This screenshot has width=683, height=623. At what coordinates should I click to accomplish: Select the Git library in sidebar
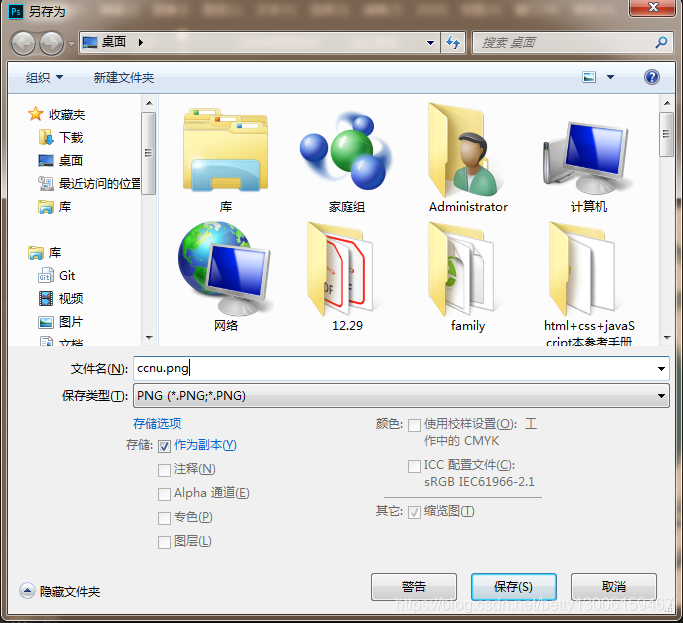pyautogui.click(x=57, y=275)
